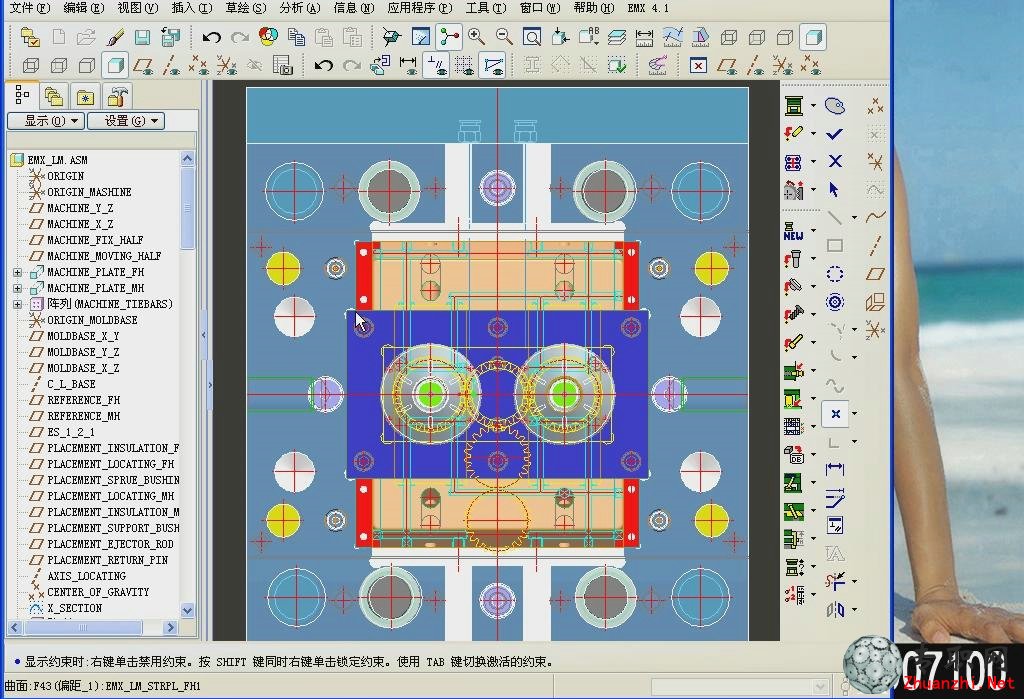Open the 草绘(S) menu
This screenshot has width=1024, height=699.
(x=246, y=8)
